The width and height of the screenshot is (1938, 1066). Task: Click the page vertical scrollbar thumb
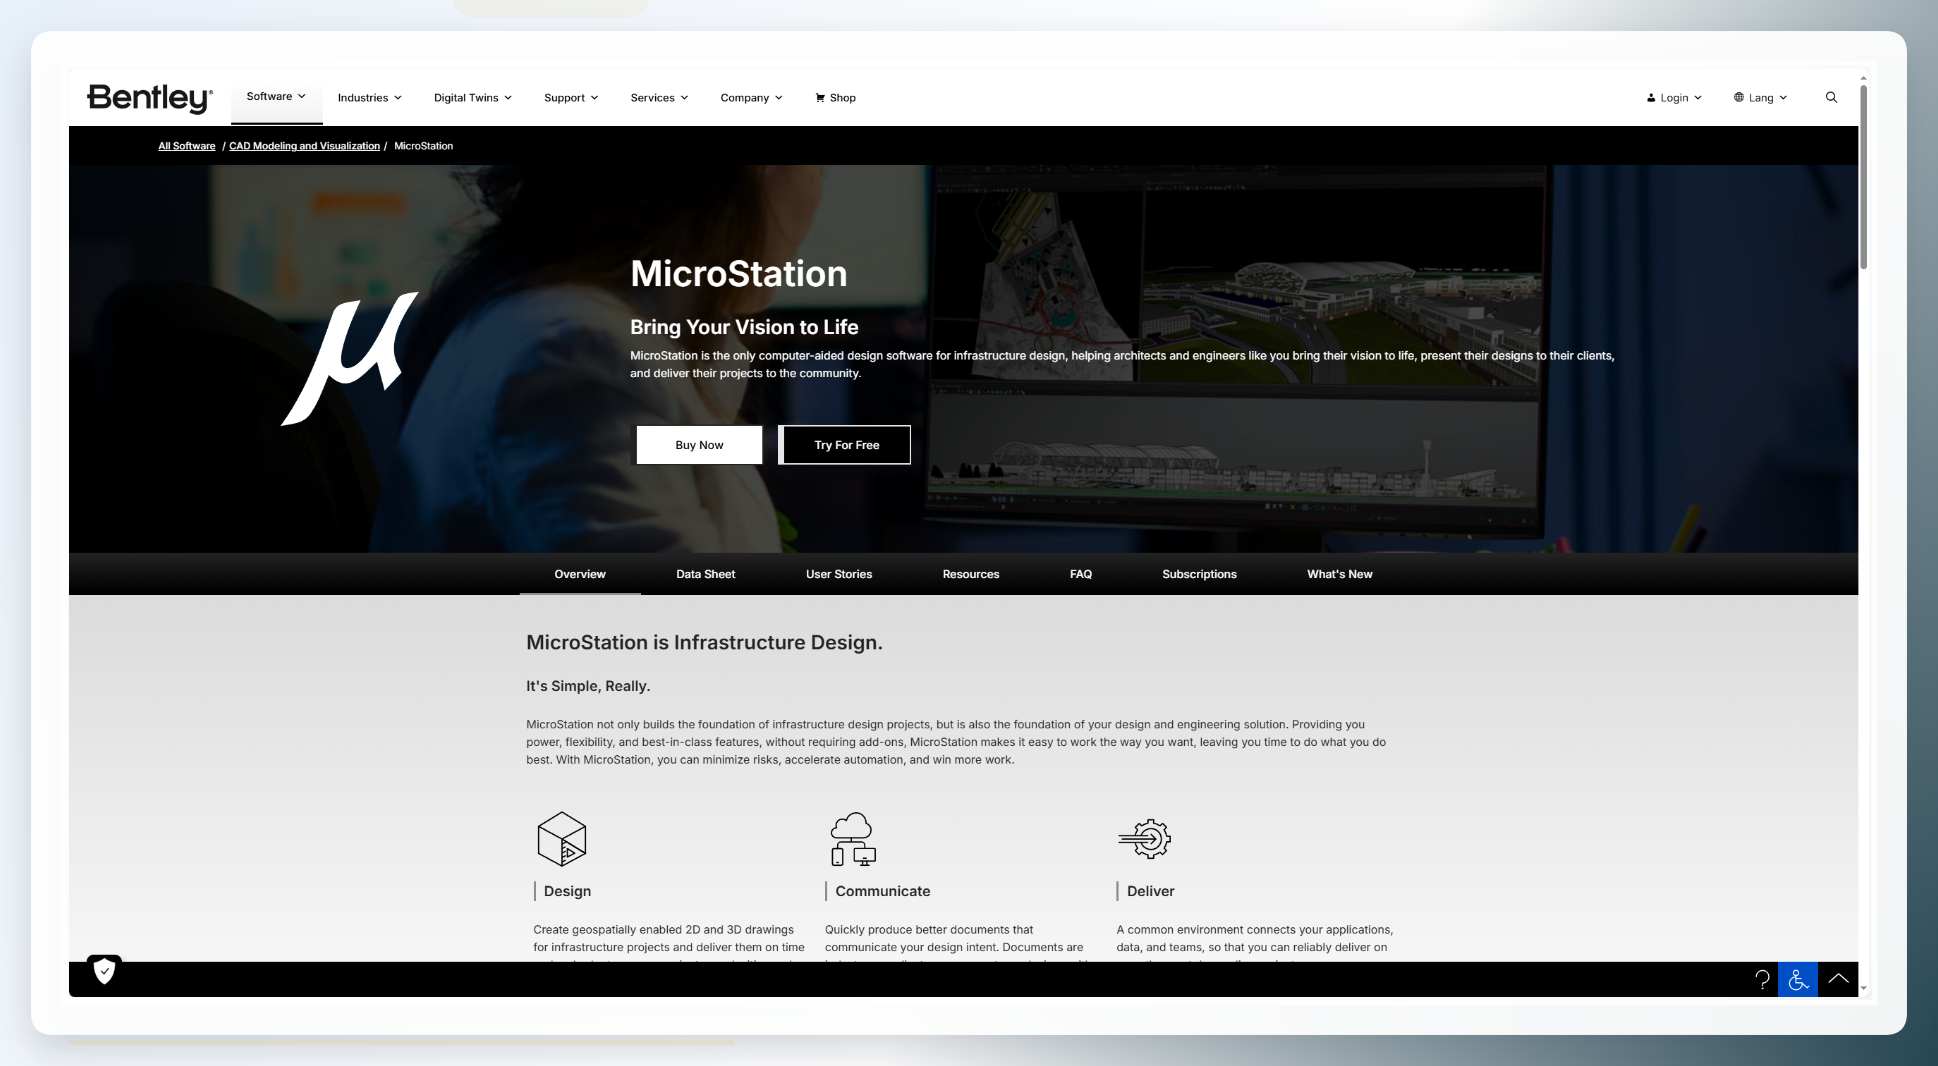click(1864, 177)
